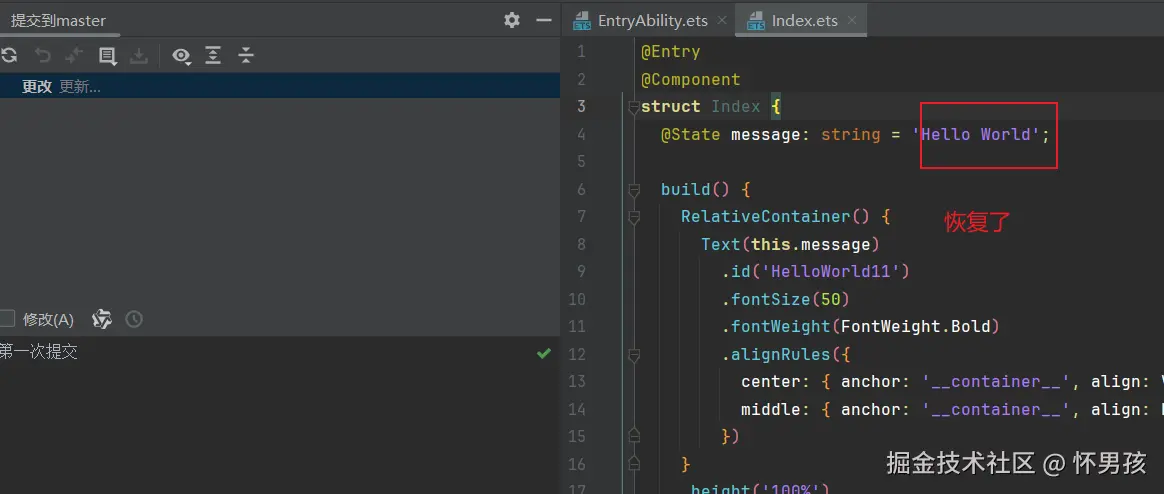
Task: Click Text(this.message) on line 8
Action: pos(791,244)
